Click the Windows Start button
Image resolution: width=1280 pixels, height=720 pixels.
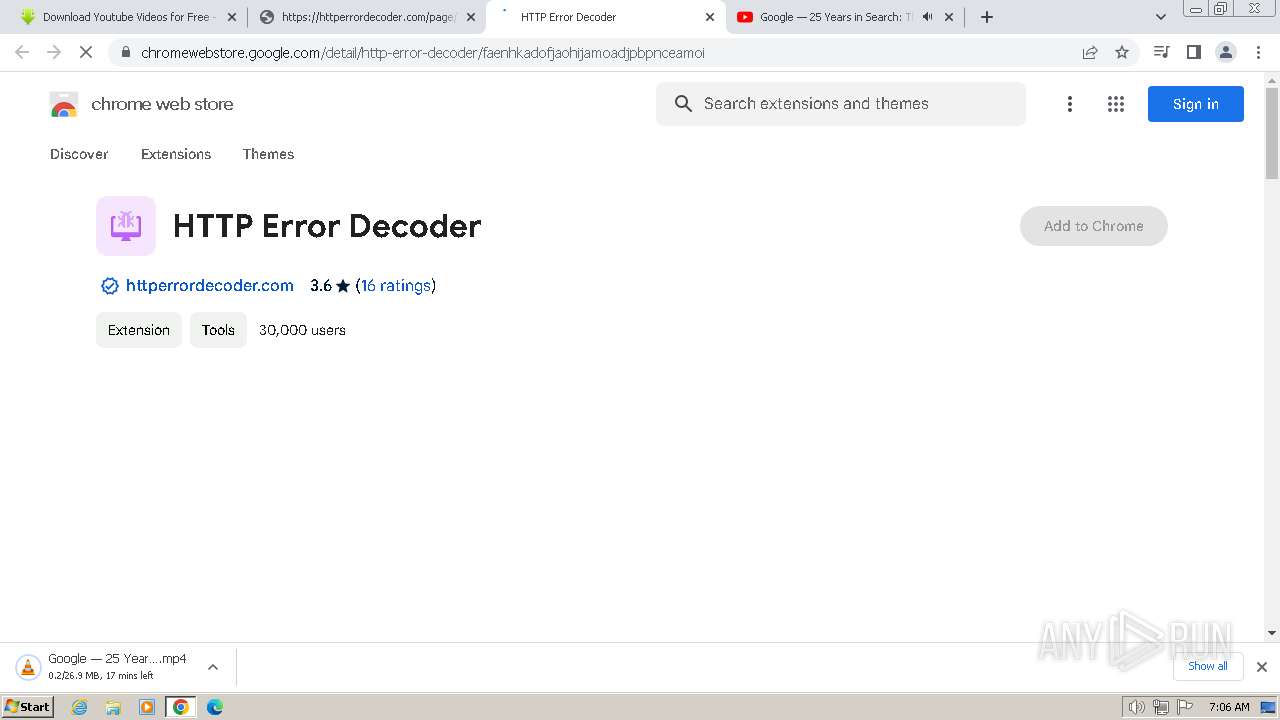(x=28, y=707)
